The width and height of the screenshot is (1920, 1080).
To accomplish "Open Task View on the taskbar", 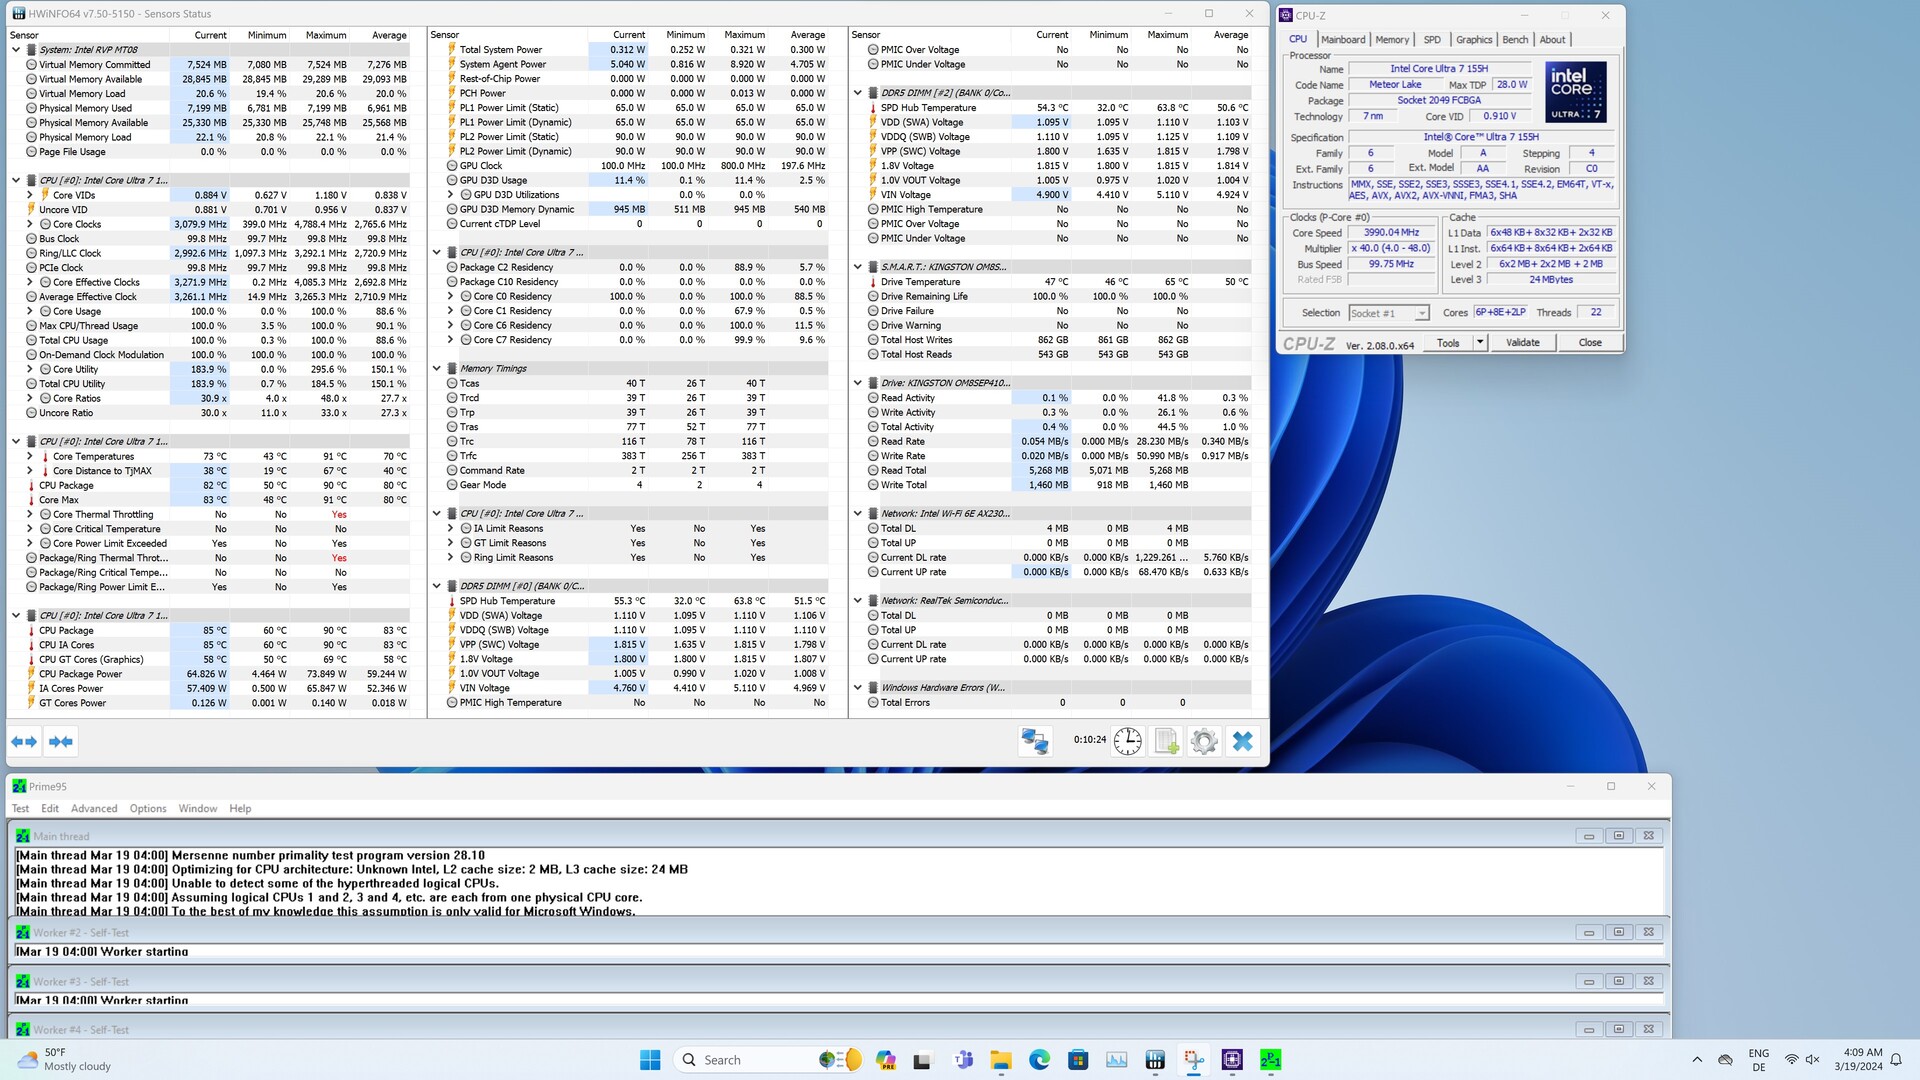I will coord(923,1060).
